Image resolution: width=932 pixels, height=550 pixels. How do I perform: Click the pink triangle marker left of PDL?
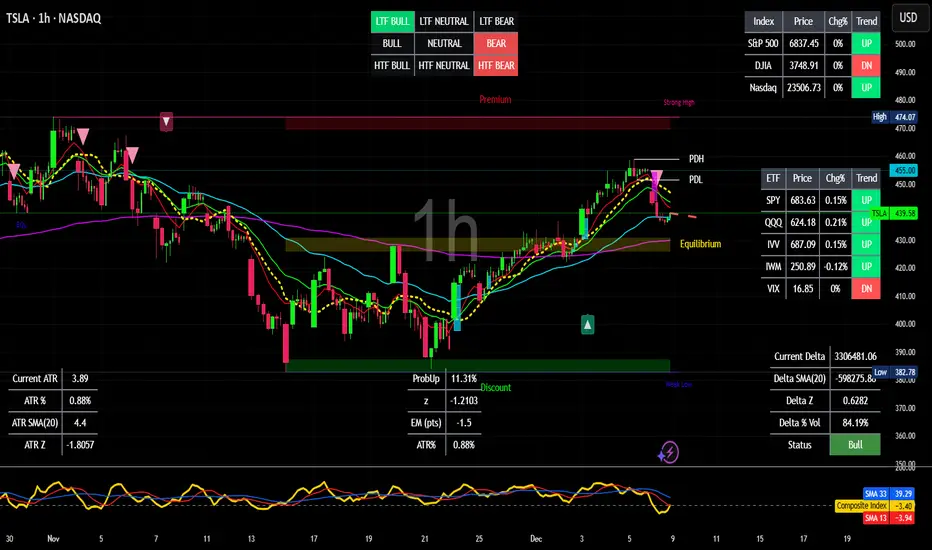click(x=656, y=177)
